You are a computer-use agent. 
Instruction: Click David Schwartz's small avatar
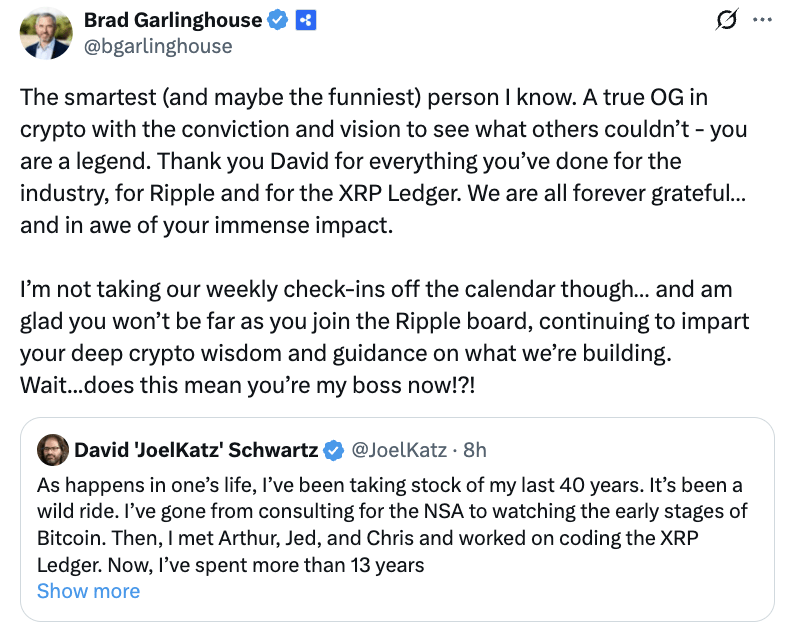52,450
